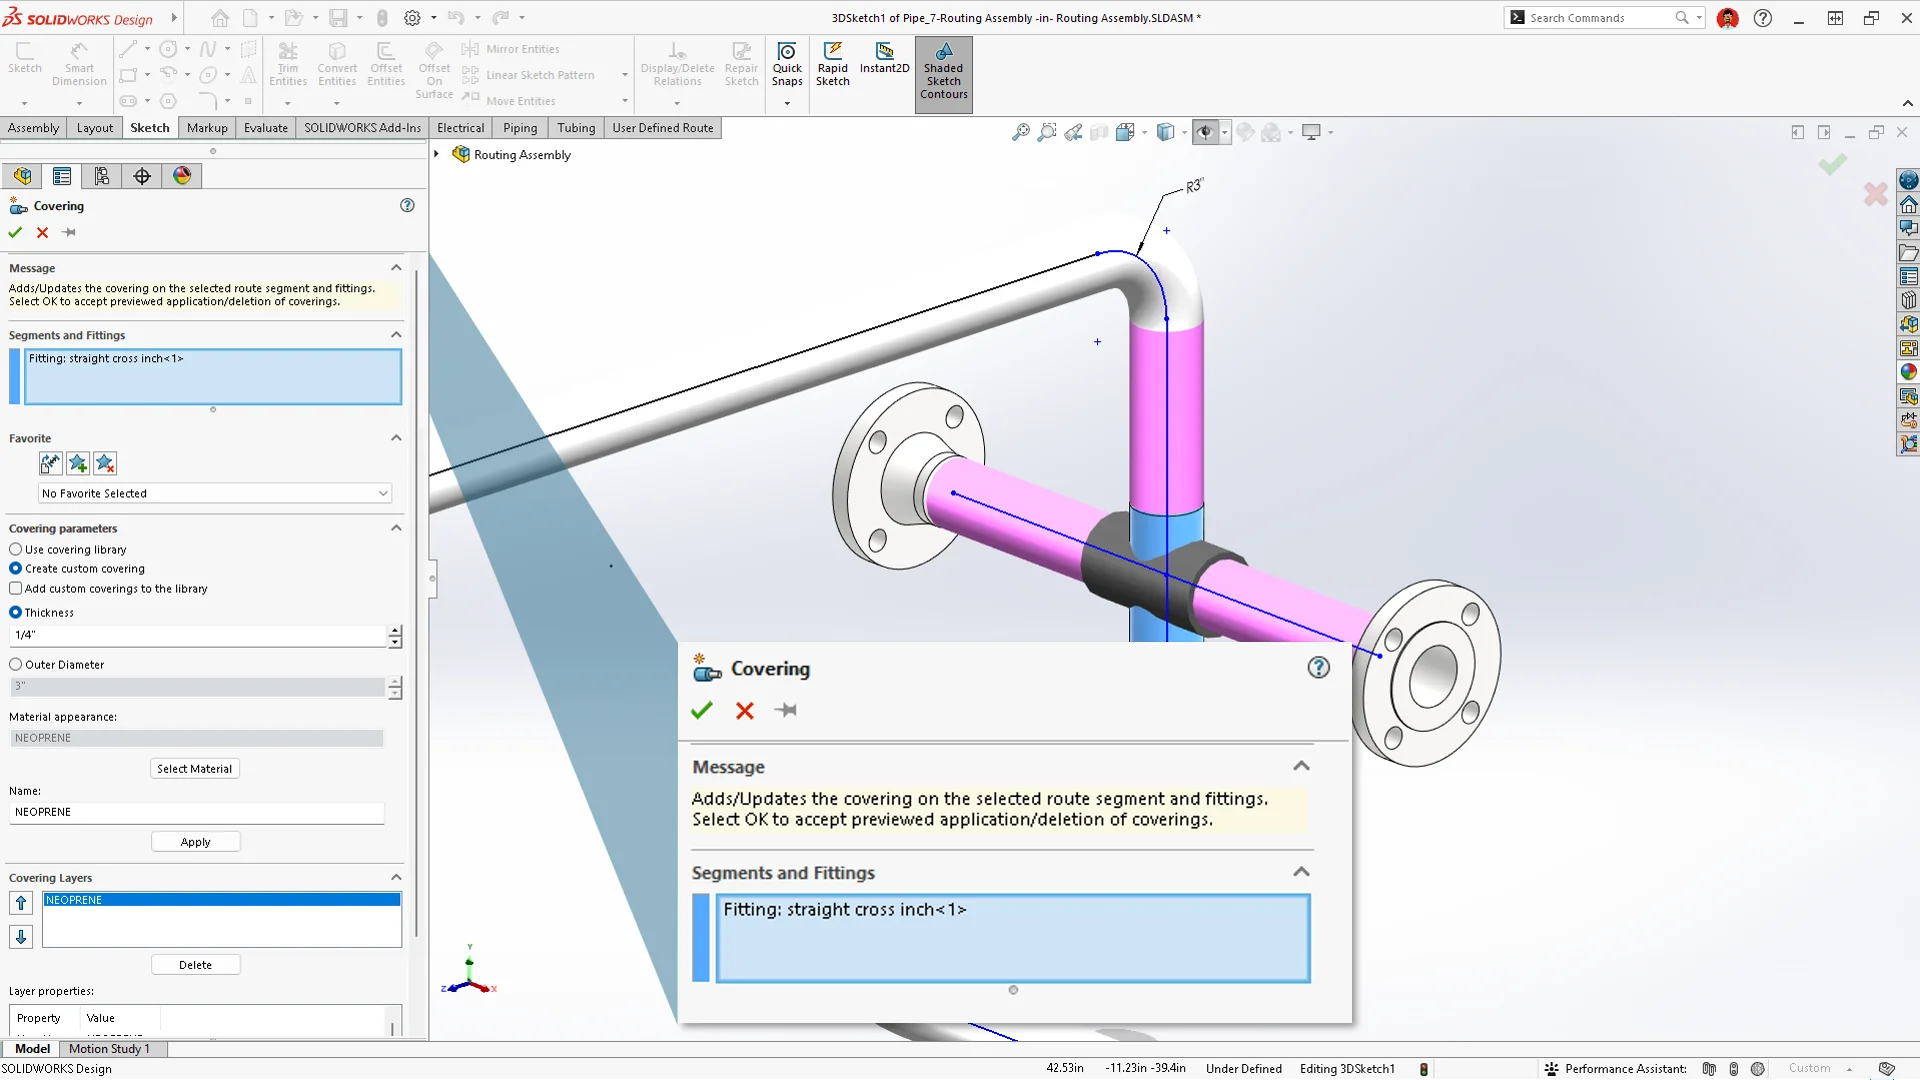Collapse the Segments and Fittings section
1920x1080 pixels.
pyautogui.click(x=396, y=335)
